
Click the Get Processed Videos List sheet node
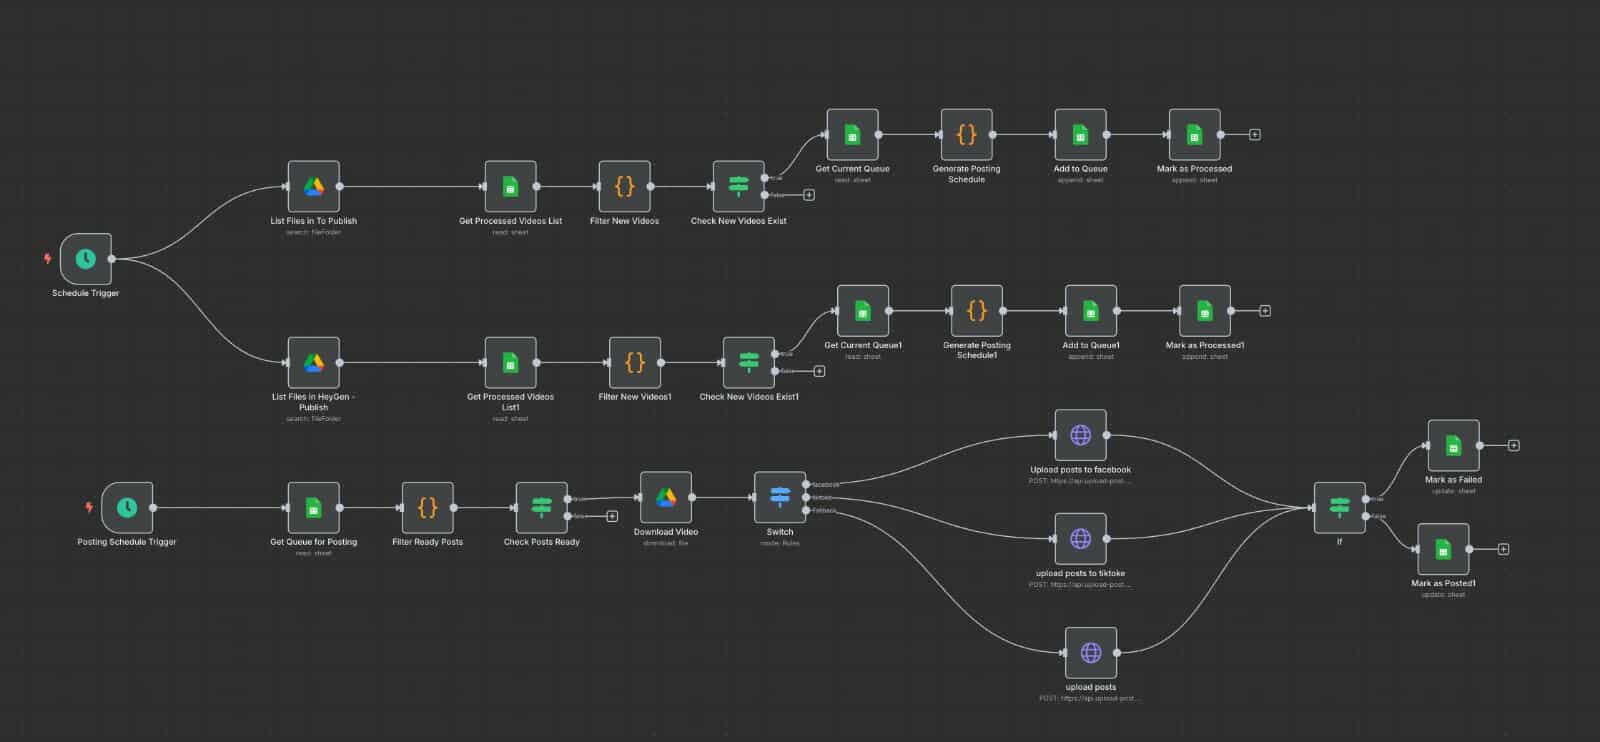510,187
